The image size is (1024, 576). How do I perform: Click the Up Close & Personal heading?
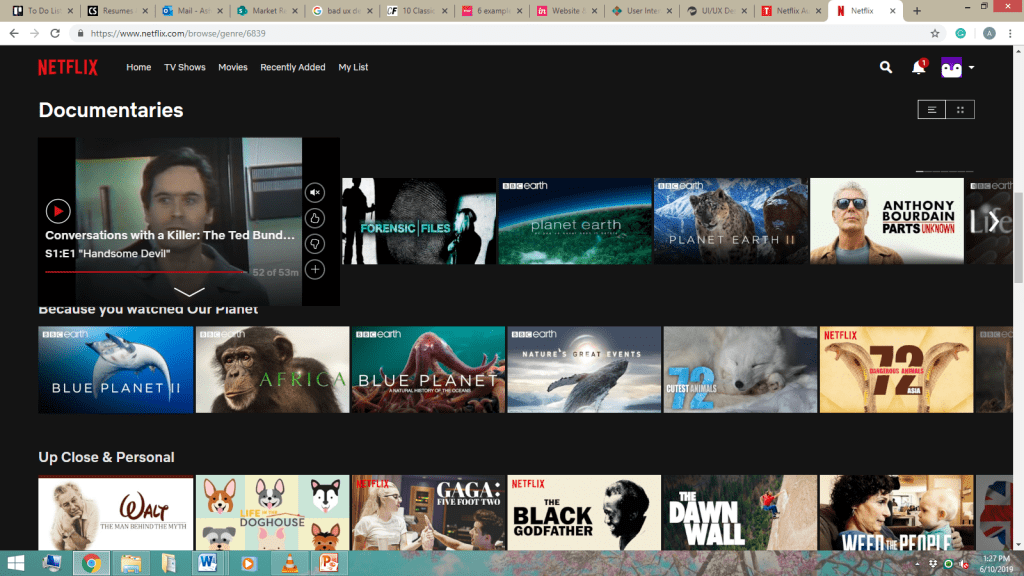[106, 457]
